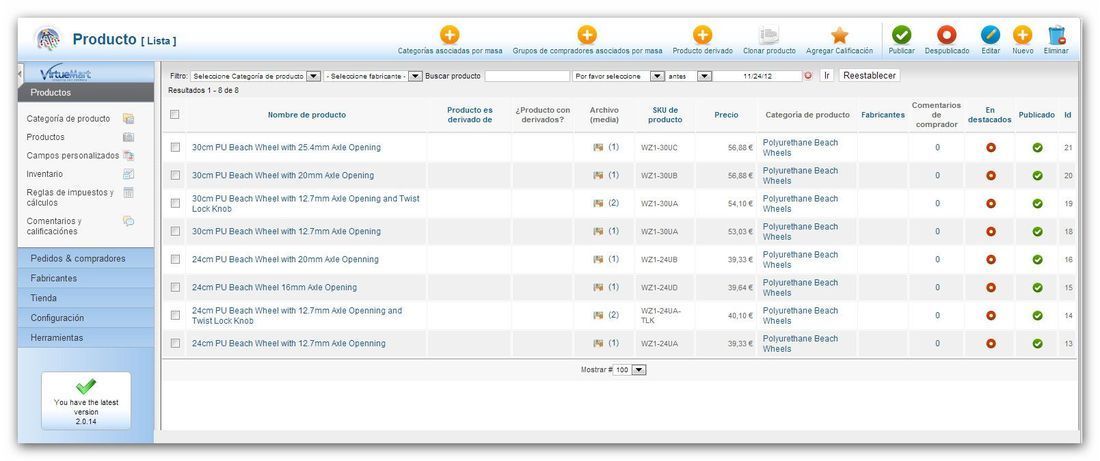The image size is (1100, 461).
Task: Click the Campos personalizados sidebar icon
Action: [128, 155]
